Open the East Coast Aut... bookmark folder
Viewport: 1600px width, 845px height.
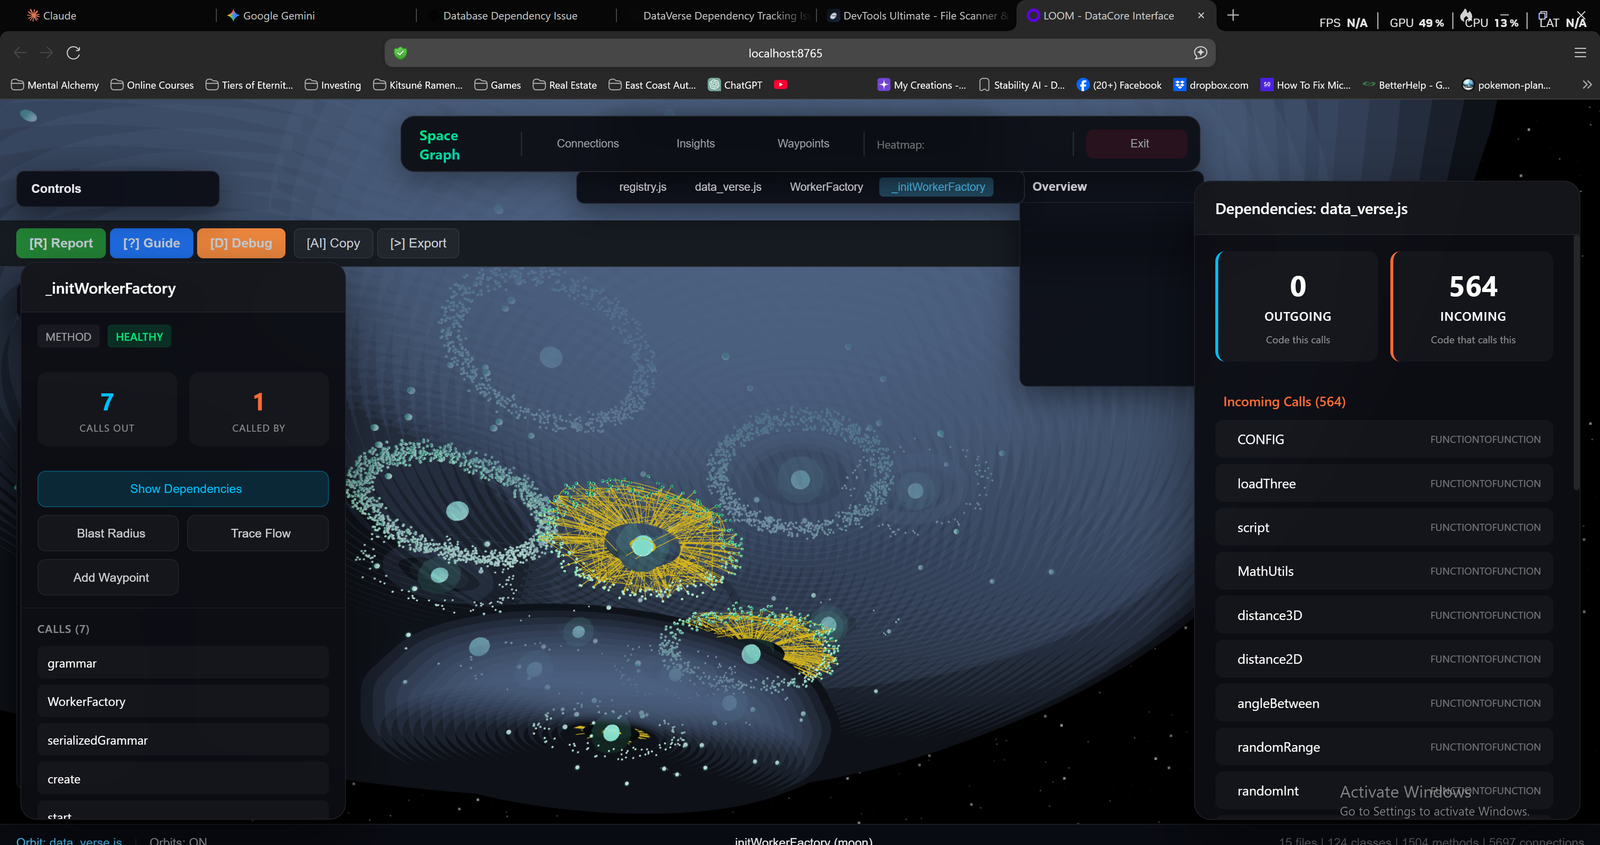pos(652,85)
